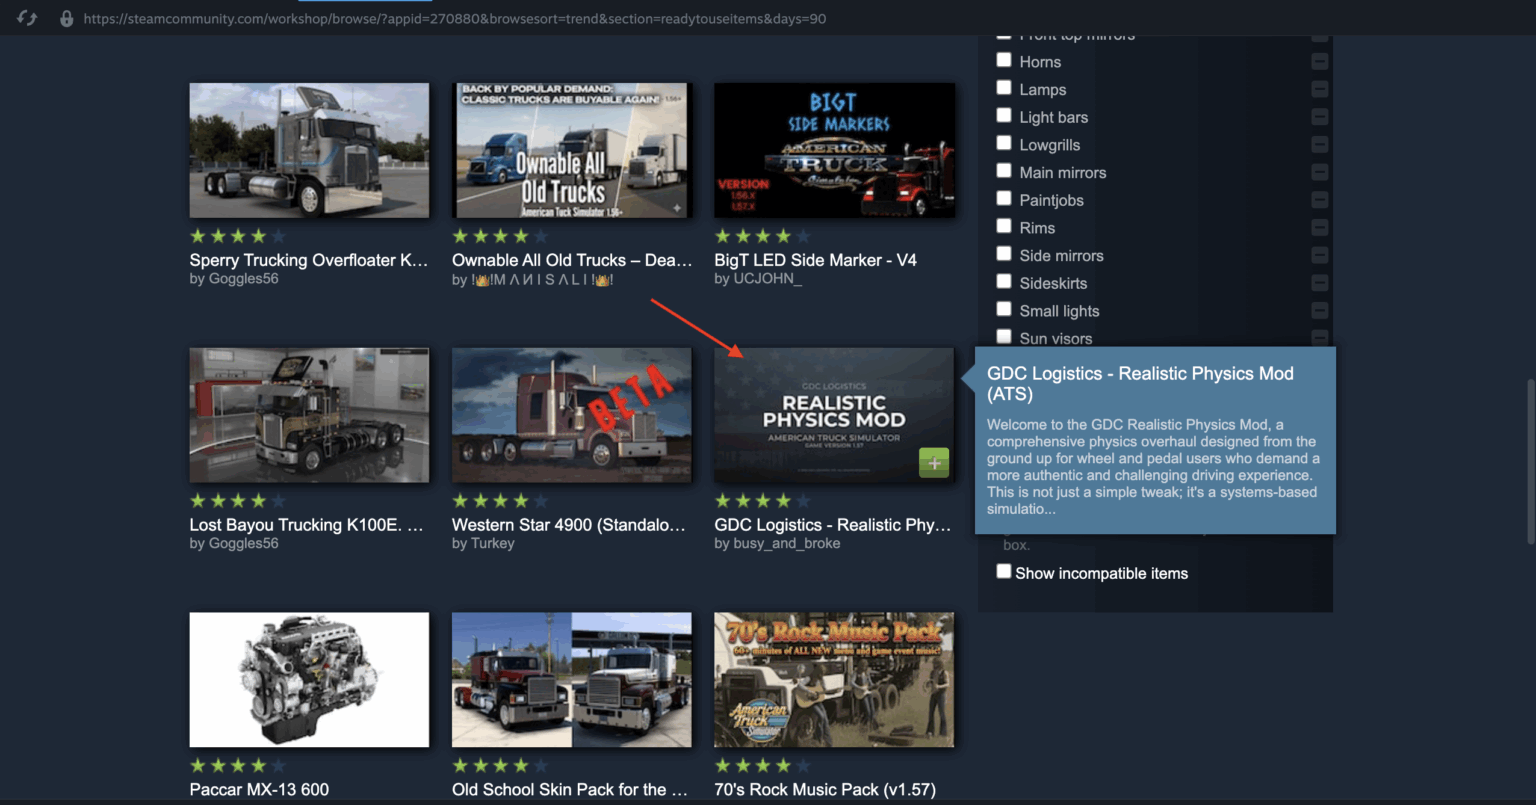This screenshot has width=1536, height=805.
Task: Exclude Main mirrors using its minus icon
Action: [x=1318, y=171]
